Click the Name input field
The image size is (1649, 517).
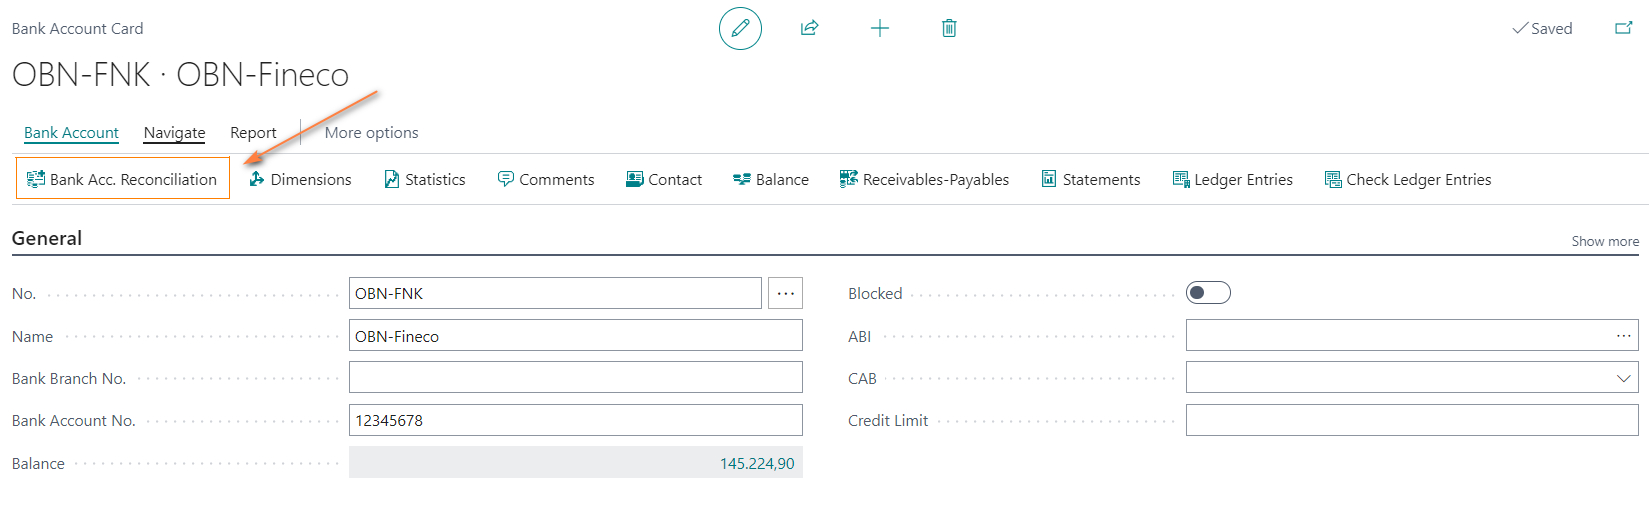tap(576, 335)
